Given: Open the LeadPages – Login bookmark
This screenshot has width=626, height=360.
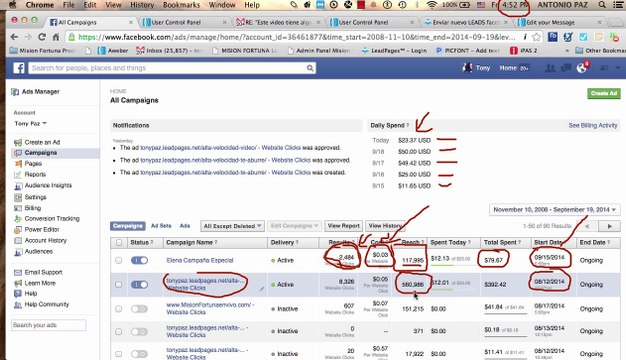Looking at the screenshot, I should point(394,51).
